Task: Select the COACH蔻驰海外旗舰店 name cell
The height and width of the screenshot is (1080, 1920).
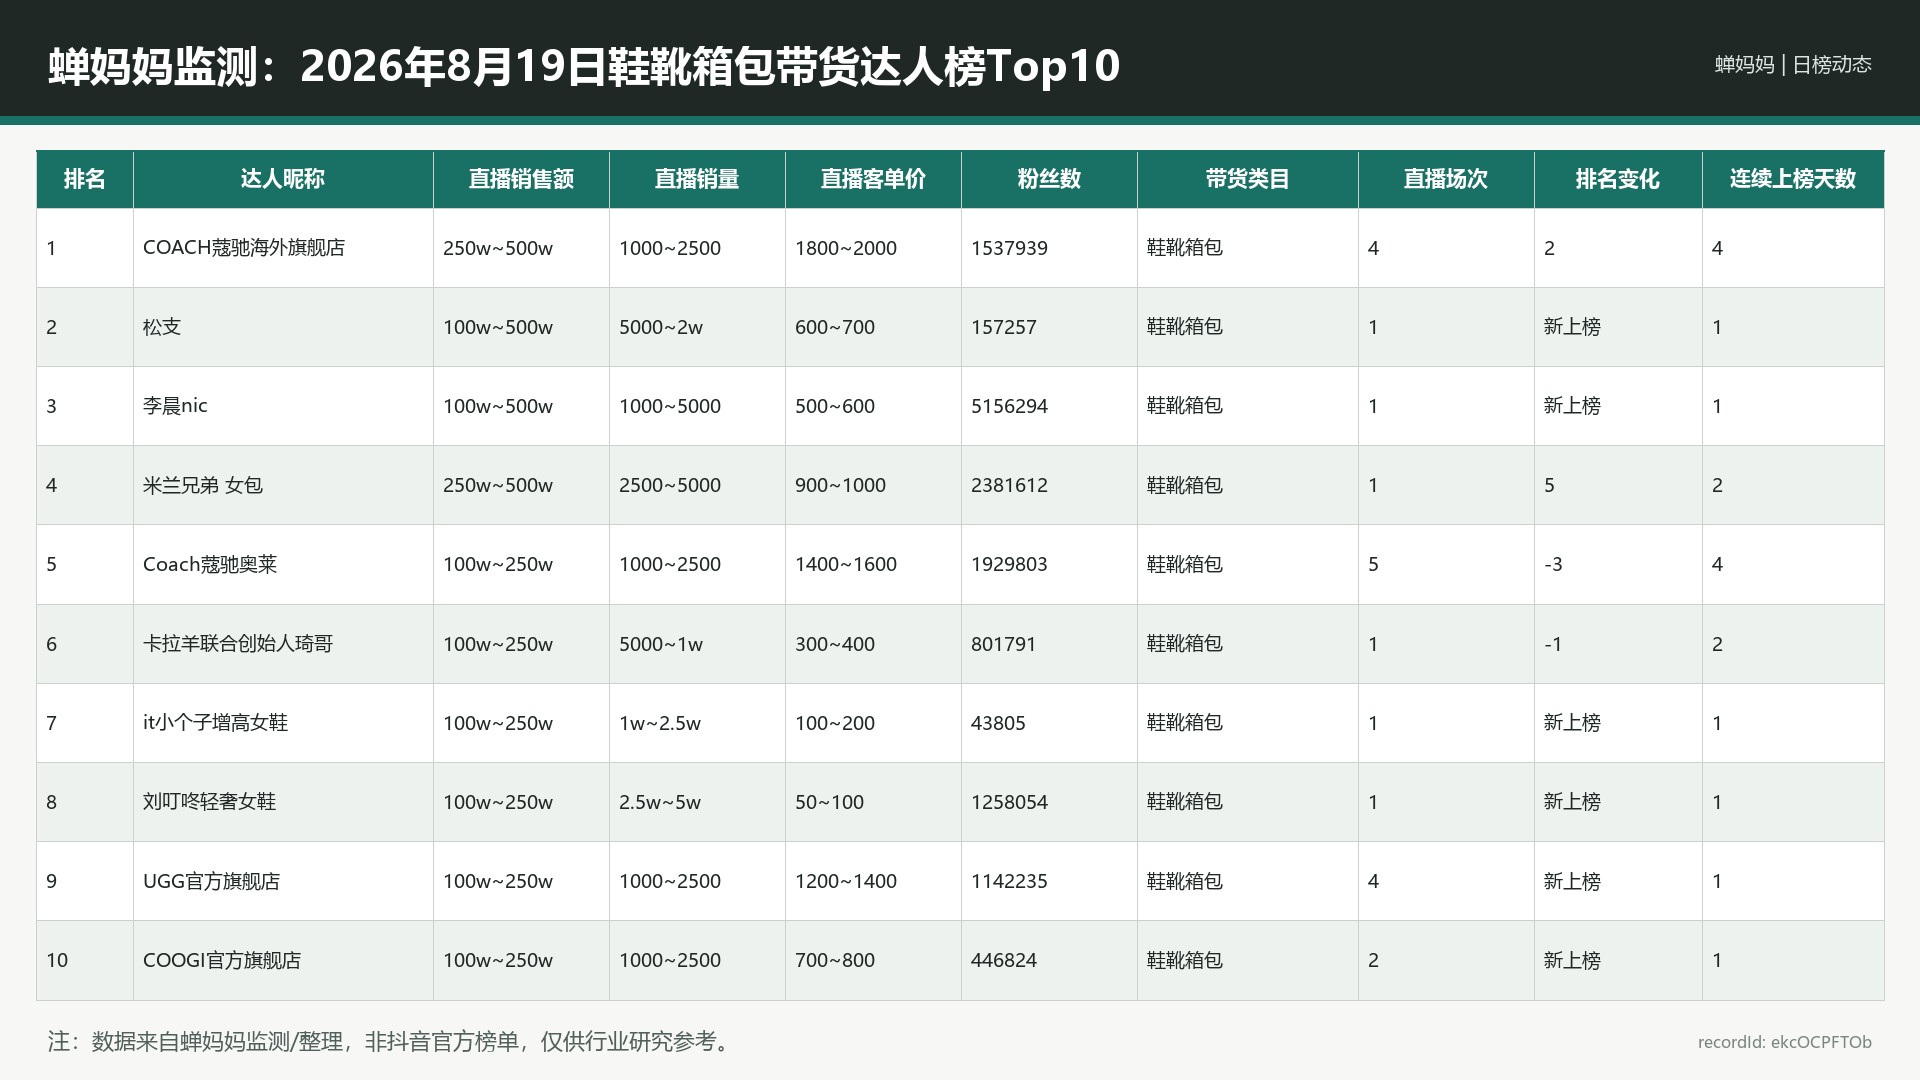Action: [x=283, y=248]
